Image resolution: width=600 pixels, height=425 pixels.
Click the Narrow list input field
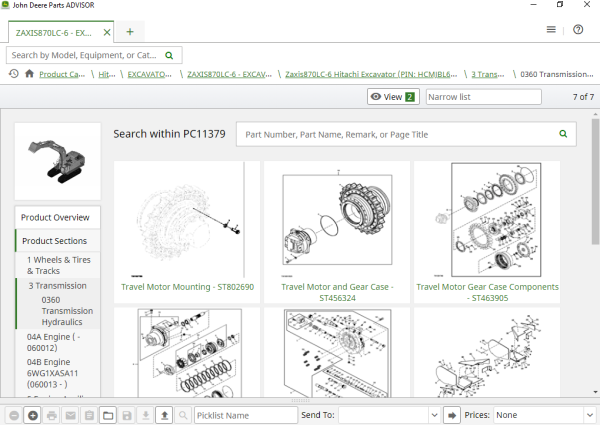(x=484, y=97)
